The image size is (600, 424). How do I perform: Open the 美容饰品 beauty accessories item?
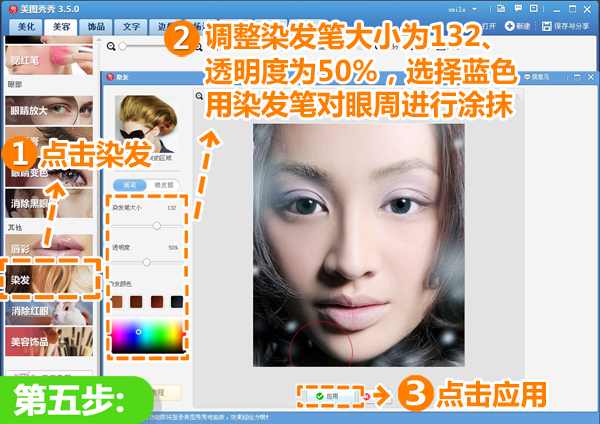[x=49, y=341]
